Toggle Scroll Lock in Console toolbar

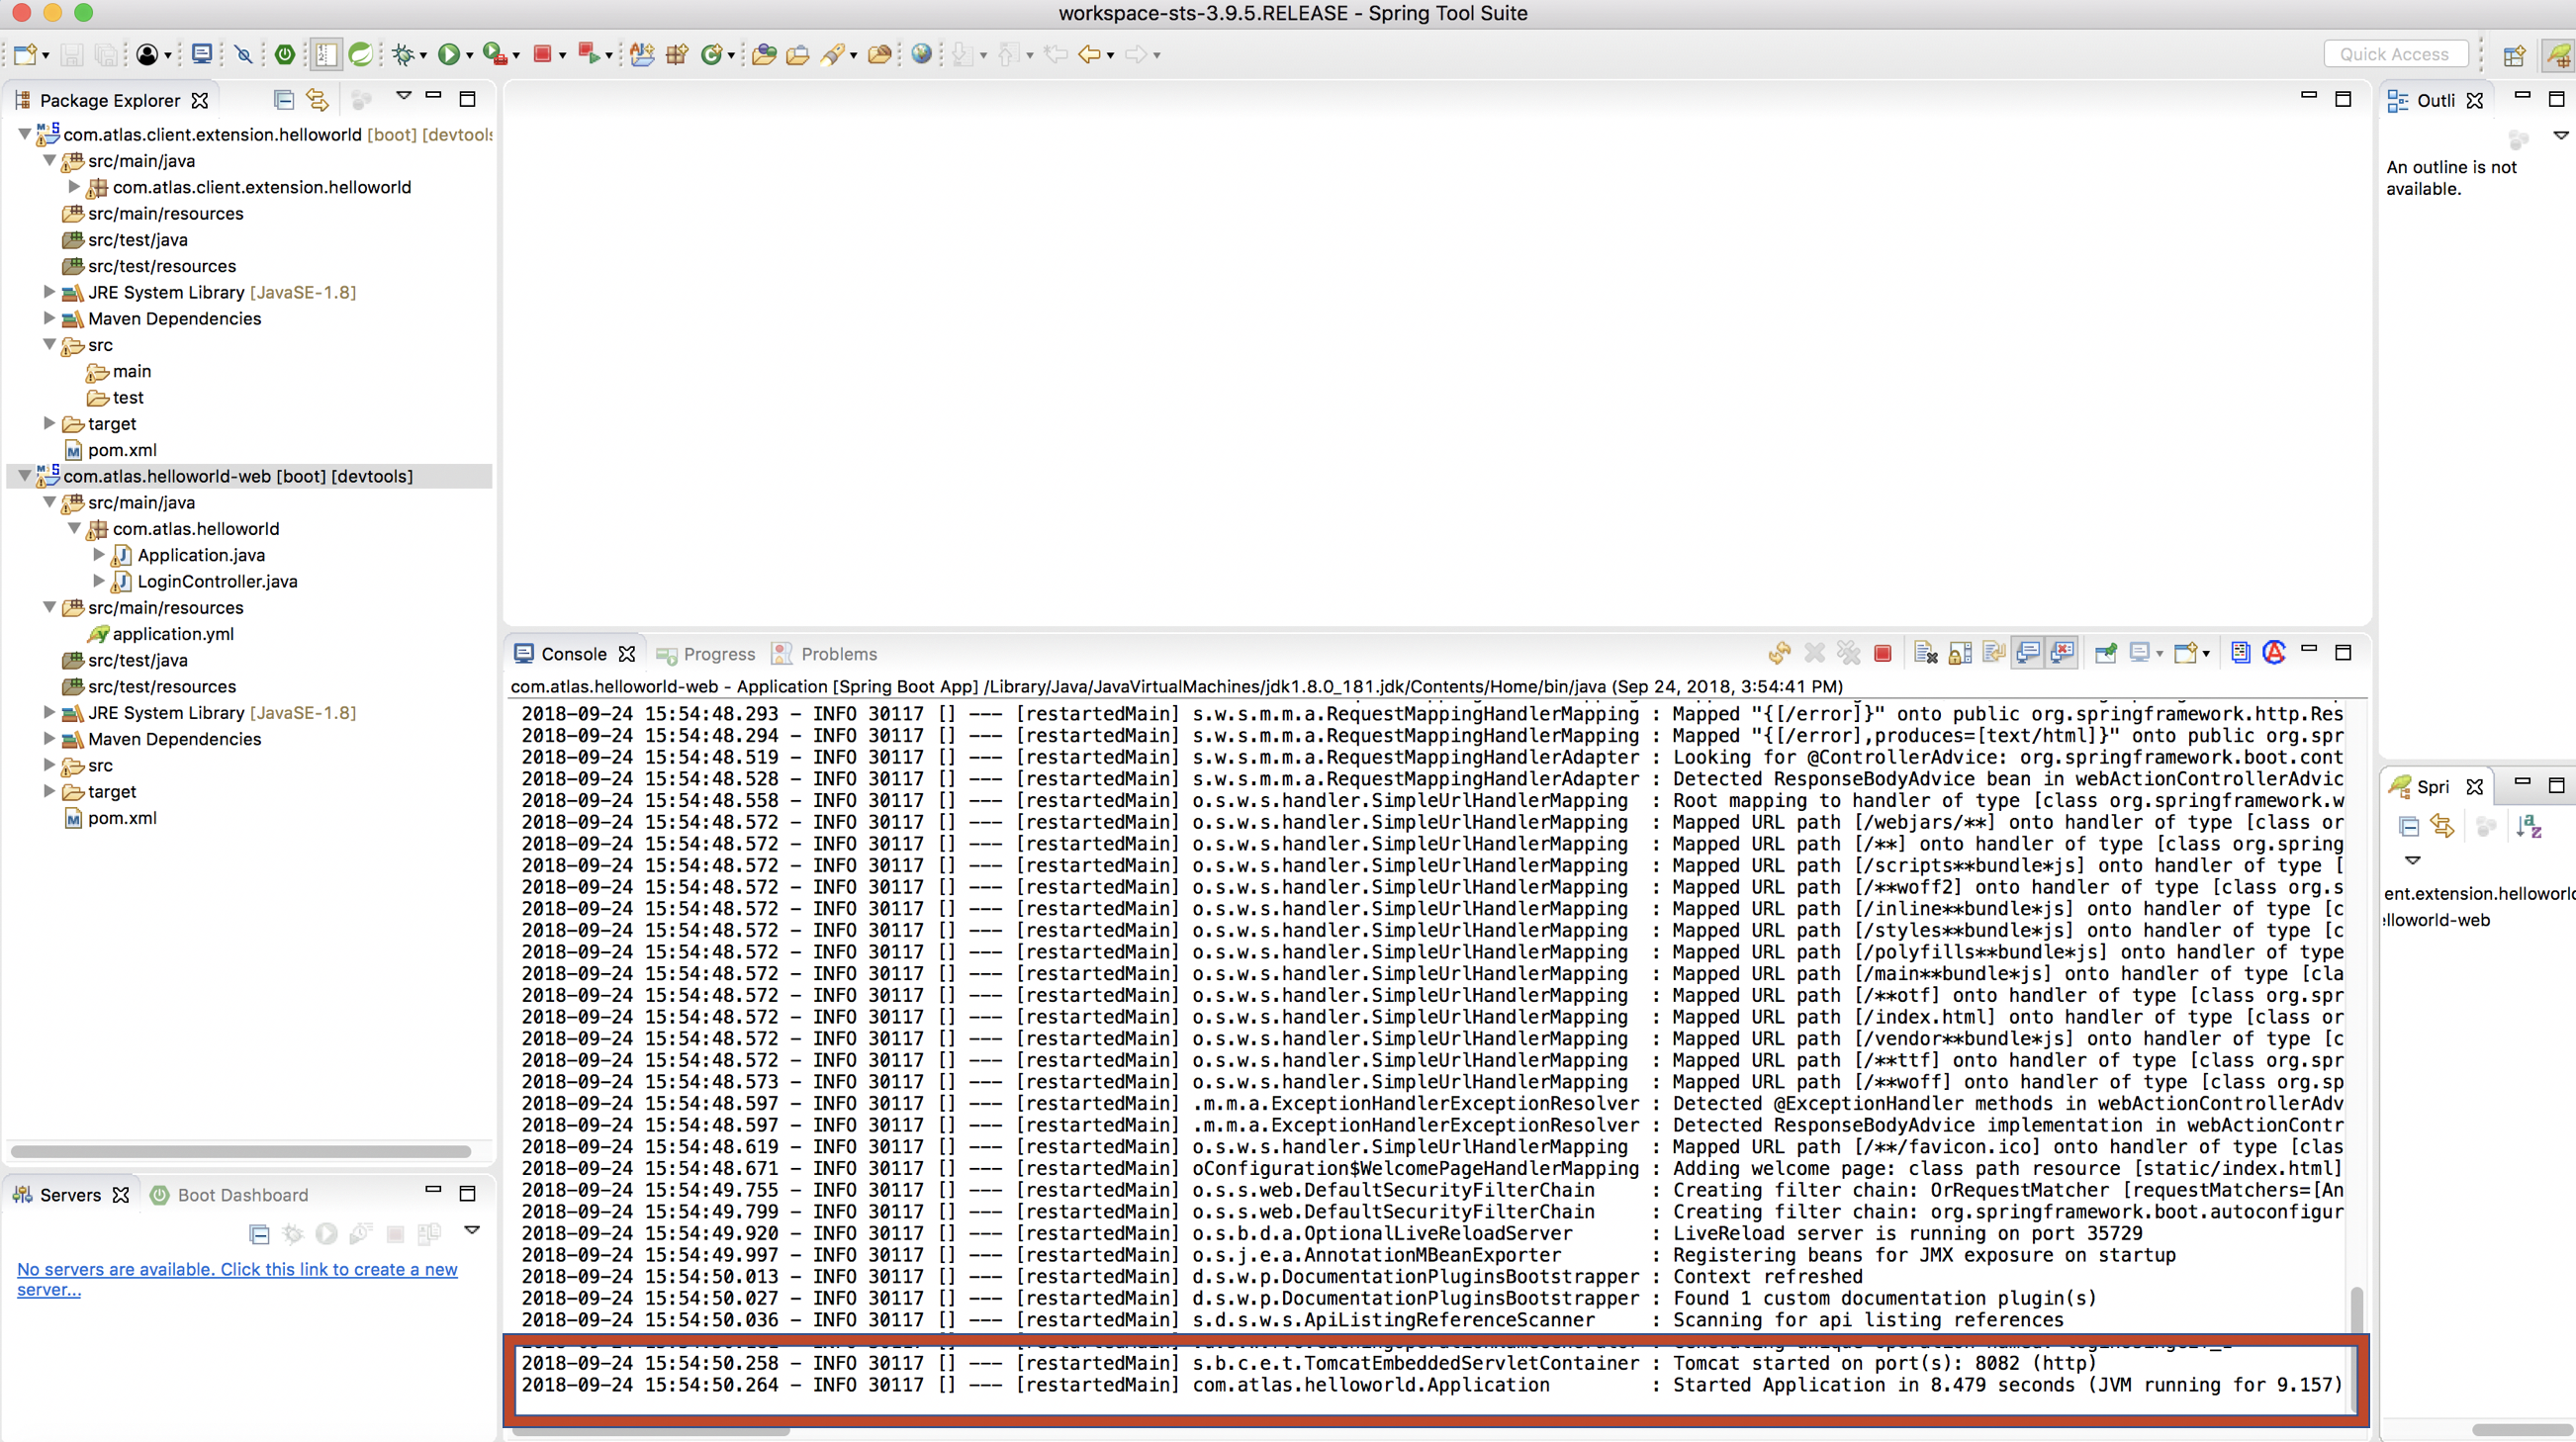point(1960,653)
